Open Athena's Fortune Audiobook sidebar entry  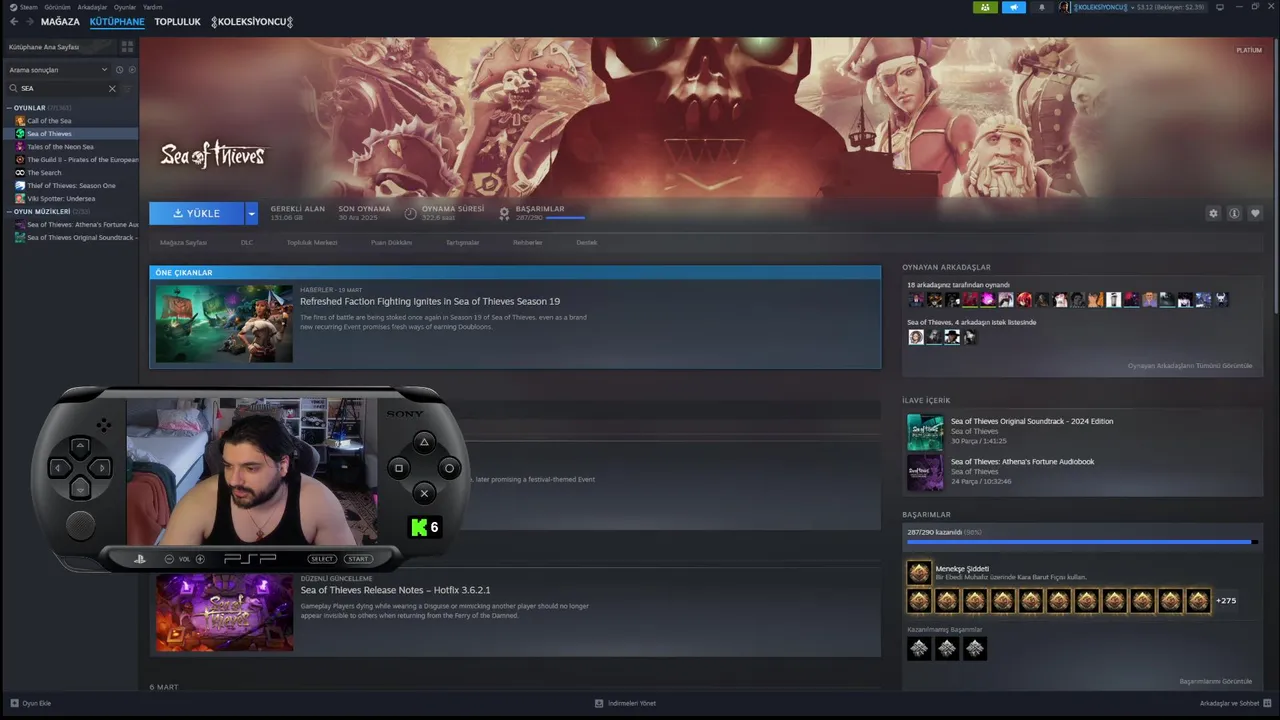(82, 225)
